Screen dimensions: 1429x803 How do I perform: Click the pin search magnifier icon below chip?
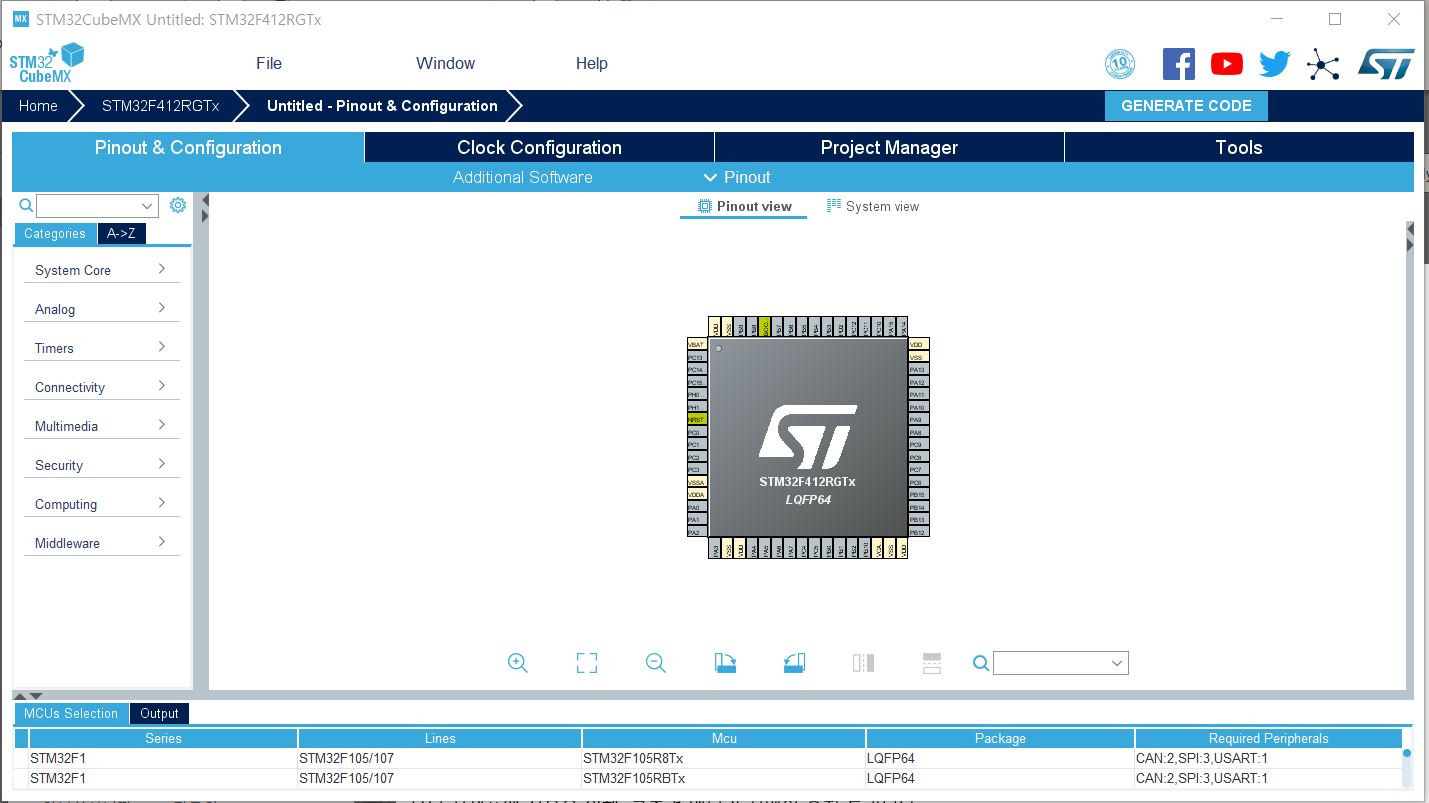981,663
